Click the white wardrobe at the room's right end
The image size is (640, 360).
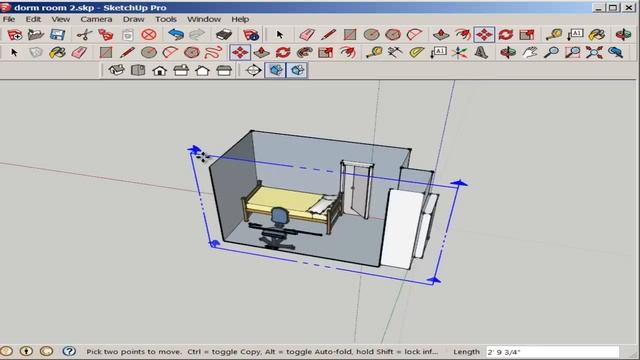click(402, 229)
